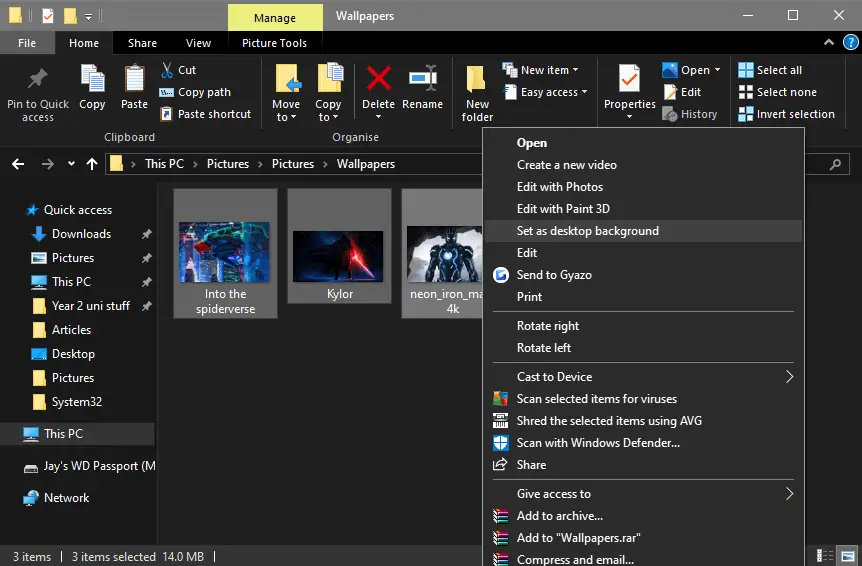Screen dimensions: 862x566
Task: Open the quick access toolbar customize arrow
Action: pyautogui.click(x=89, y=17)
